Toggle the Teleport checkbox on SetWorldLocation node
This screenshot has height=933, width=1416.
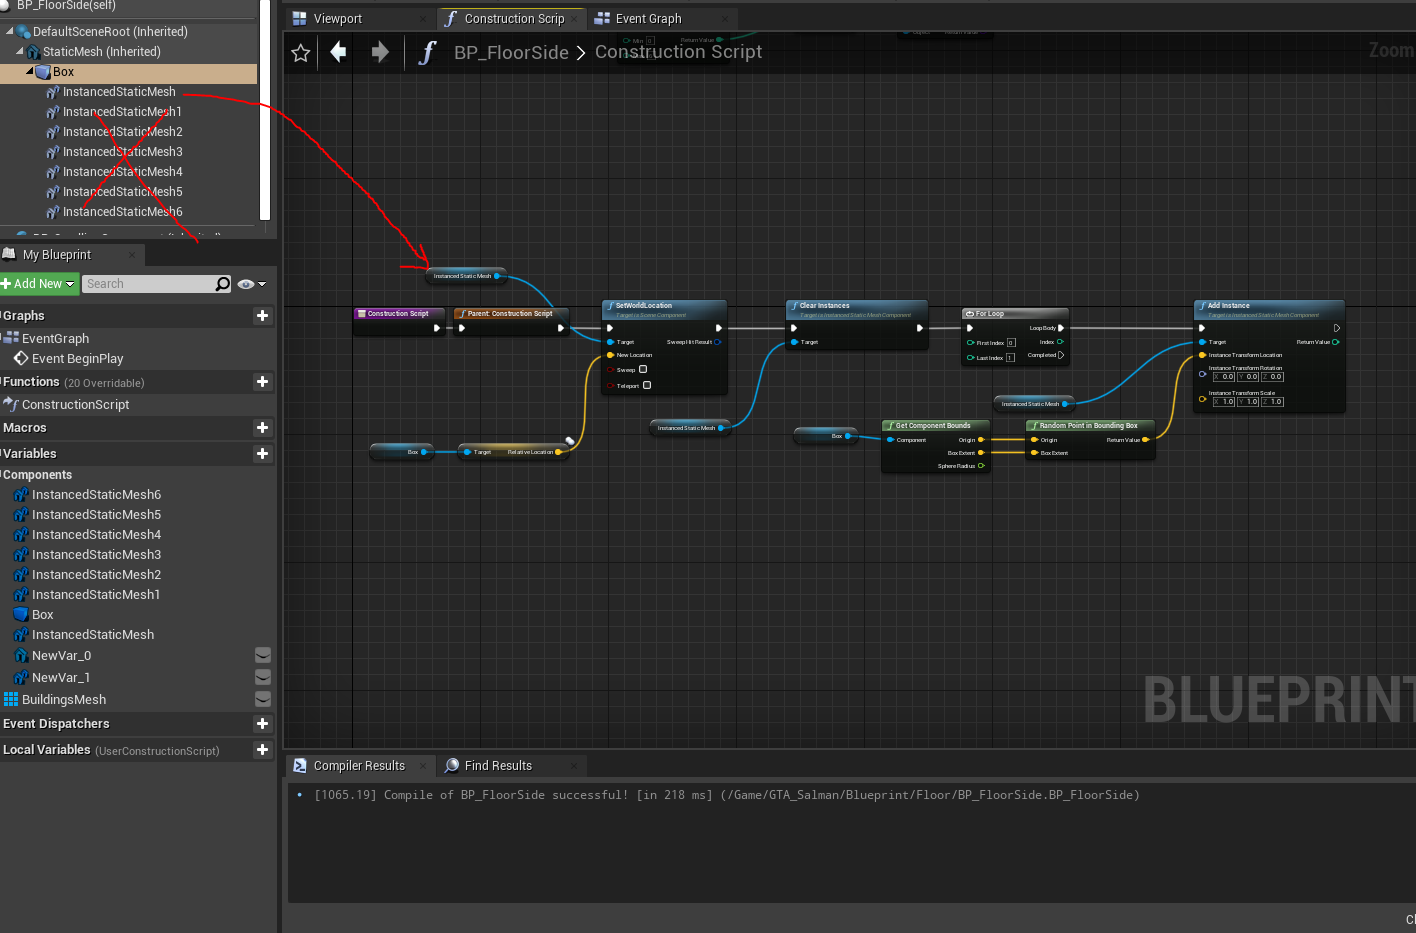tap(647, 385)
